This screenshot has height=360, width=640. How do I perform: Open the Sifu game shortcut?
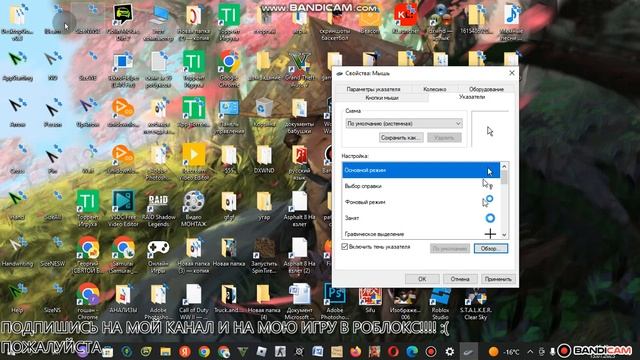click(370, 299)
